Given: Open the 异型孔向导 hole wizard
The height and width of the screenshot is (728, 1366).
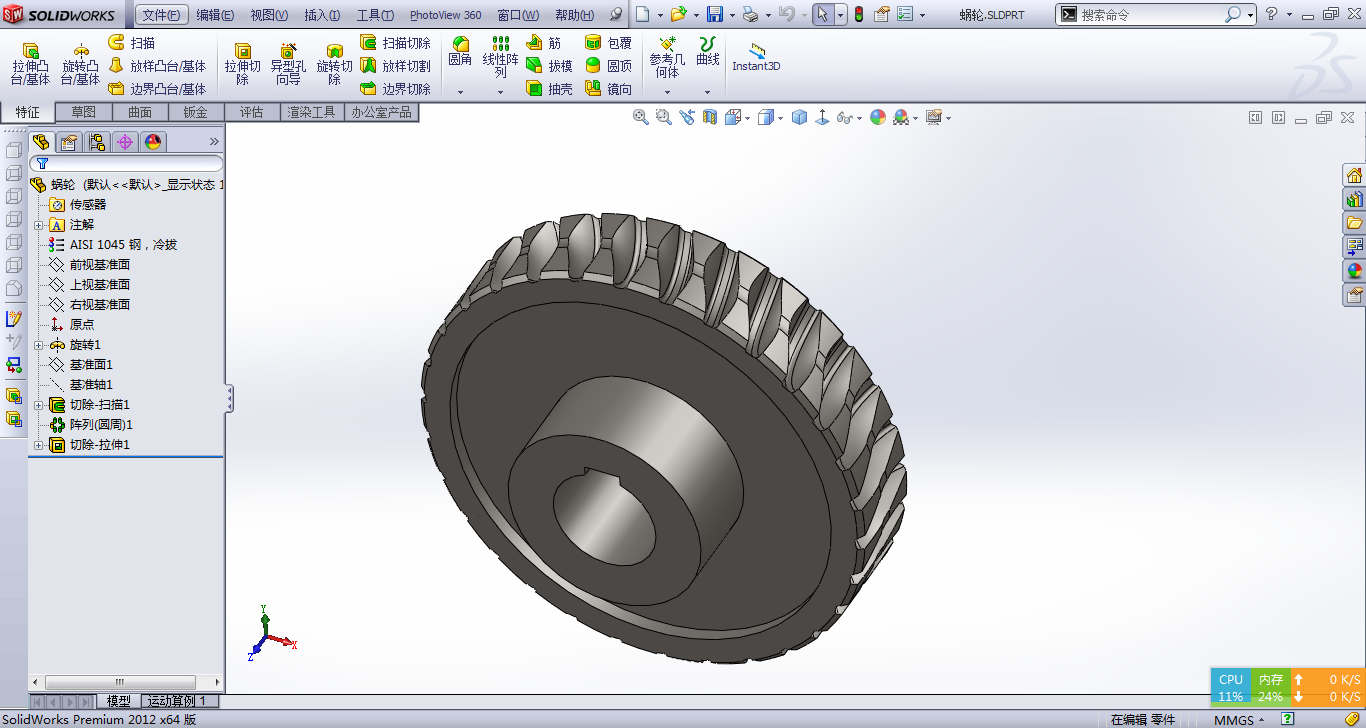Looking at the screenshot, I should 288,64.
